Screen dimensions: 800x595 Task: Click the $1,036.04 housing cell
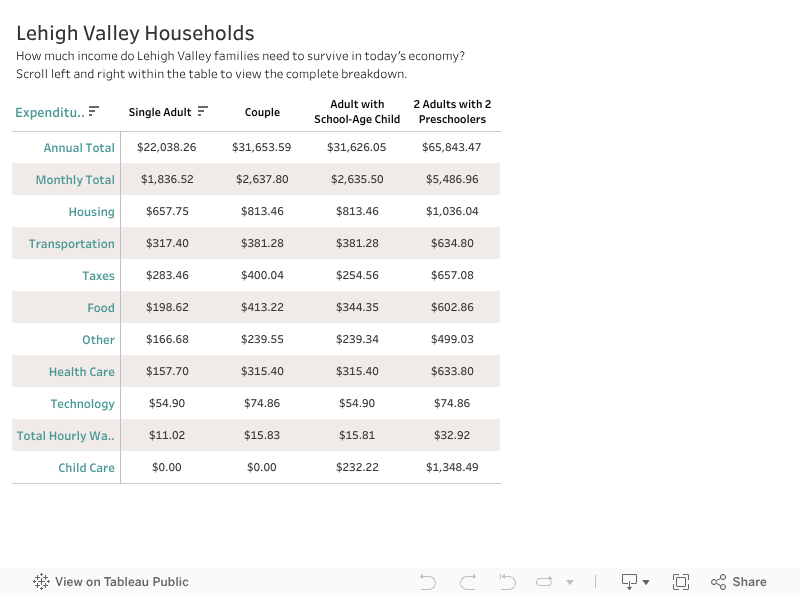tap(453, 211)
